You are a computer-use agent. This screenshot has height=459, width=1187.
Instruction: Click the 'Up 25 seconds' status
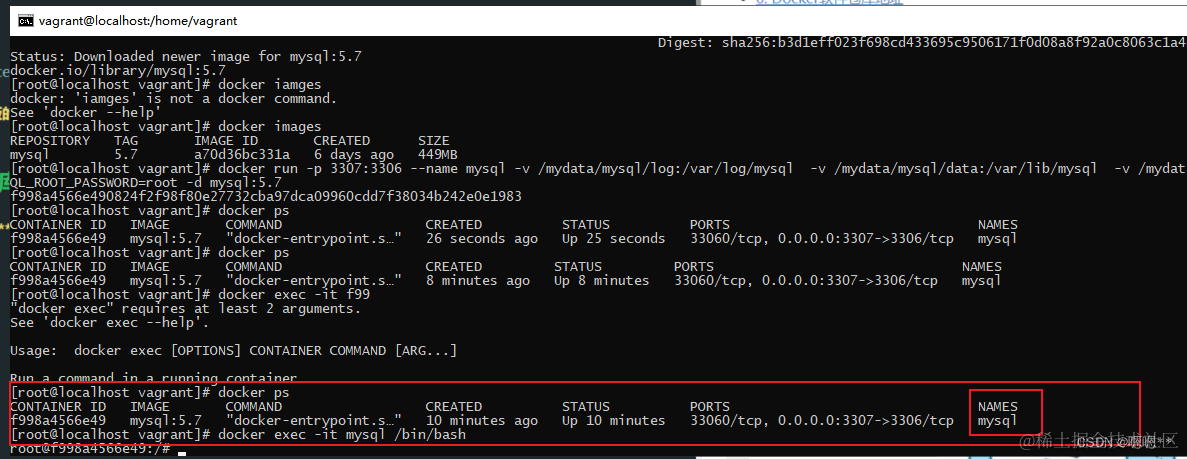coord(613,239)
